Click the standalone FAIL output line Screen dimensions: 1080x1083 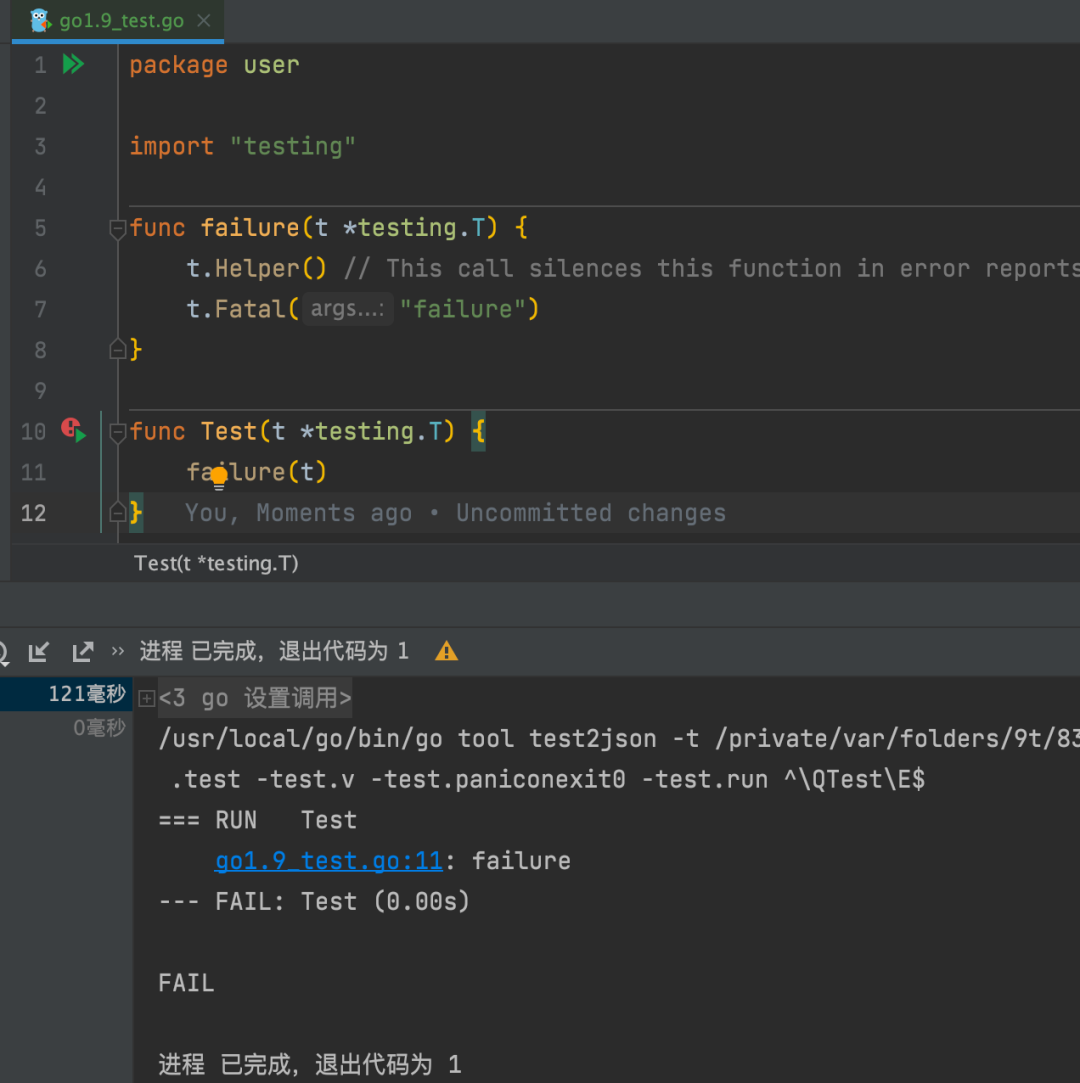tap(186, 983)
